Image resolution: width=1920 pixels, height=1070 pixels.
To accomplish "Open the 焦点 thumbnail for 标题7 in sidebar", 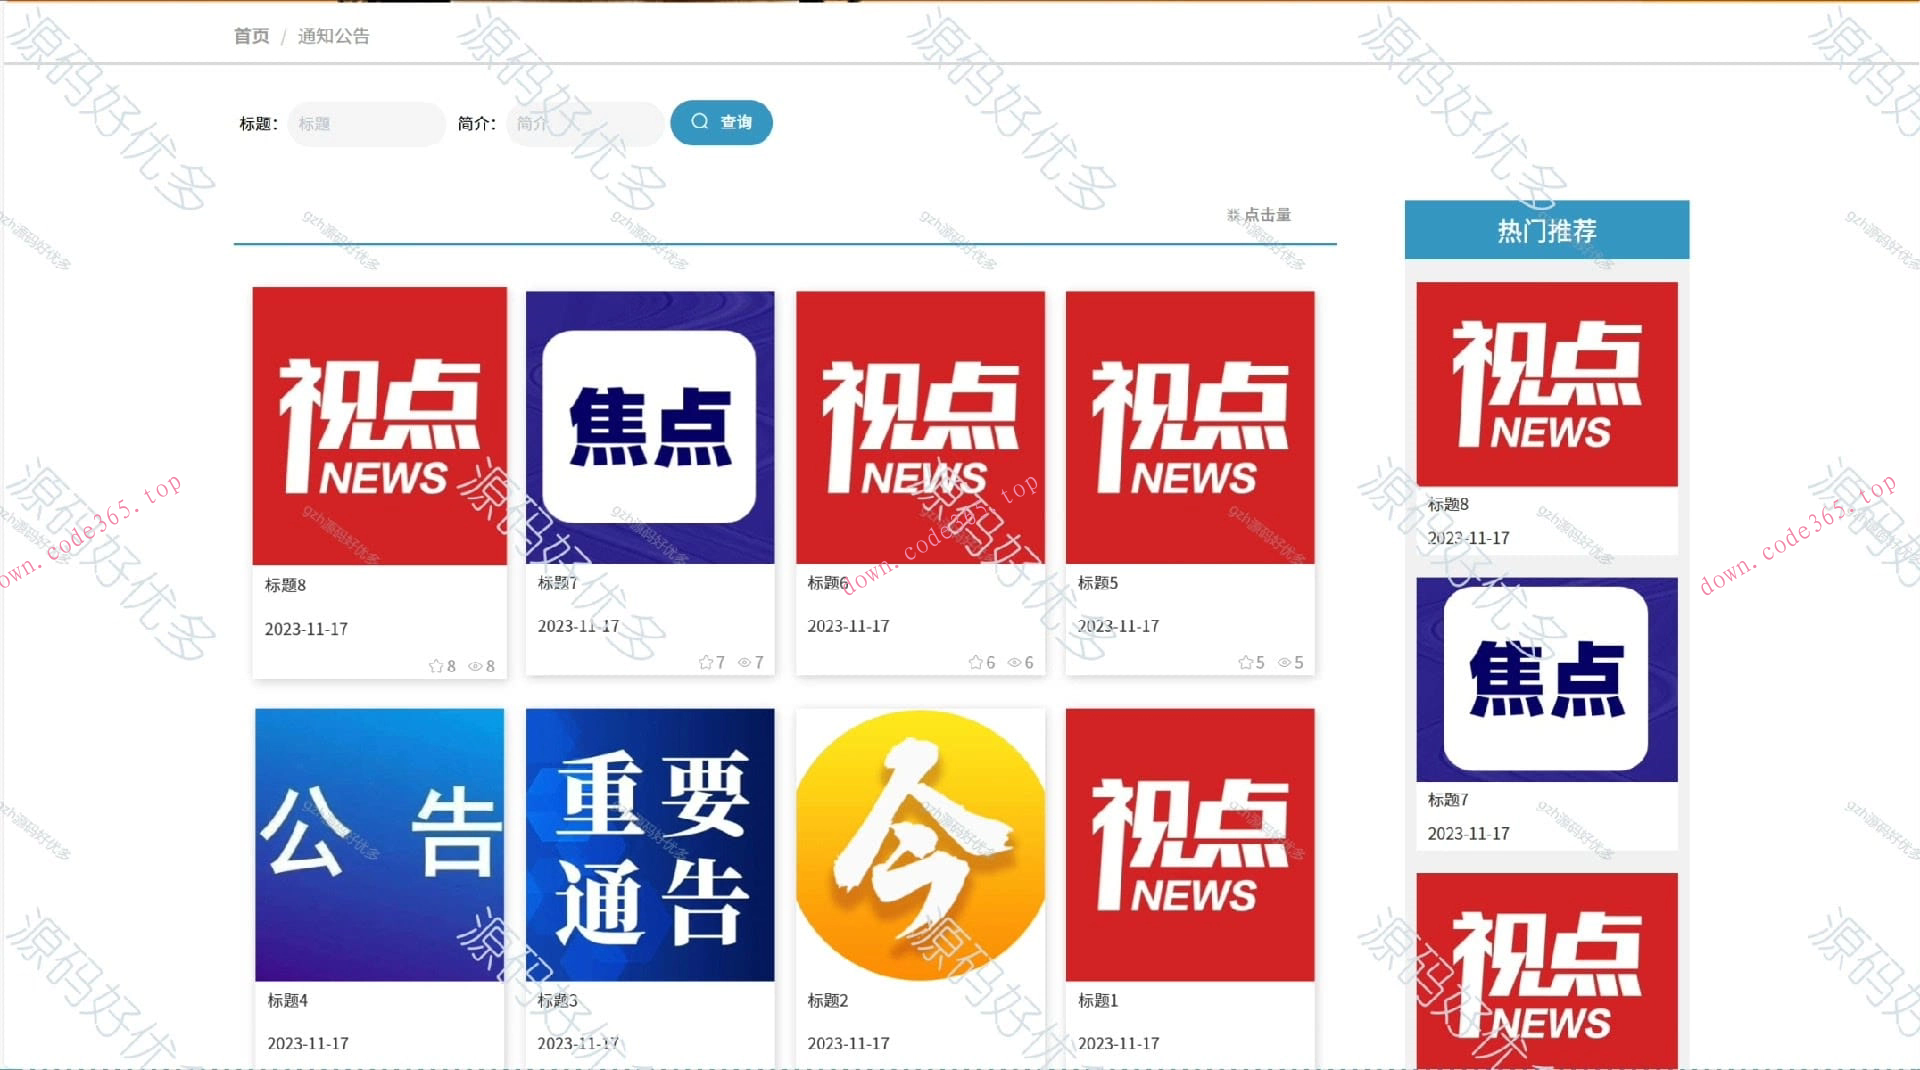I will pyautogui.click(x=1546, y=678).
